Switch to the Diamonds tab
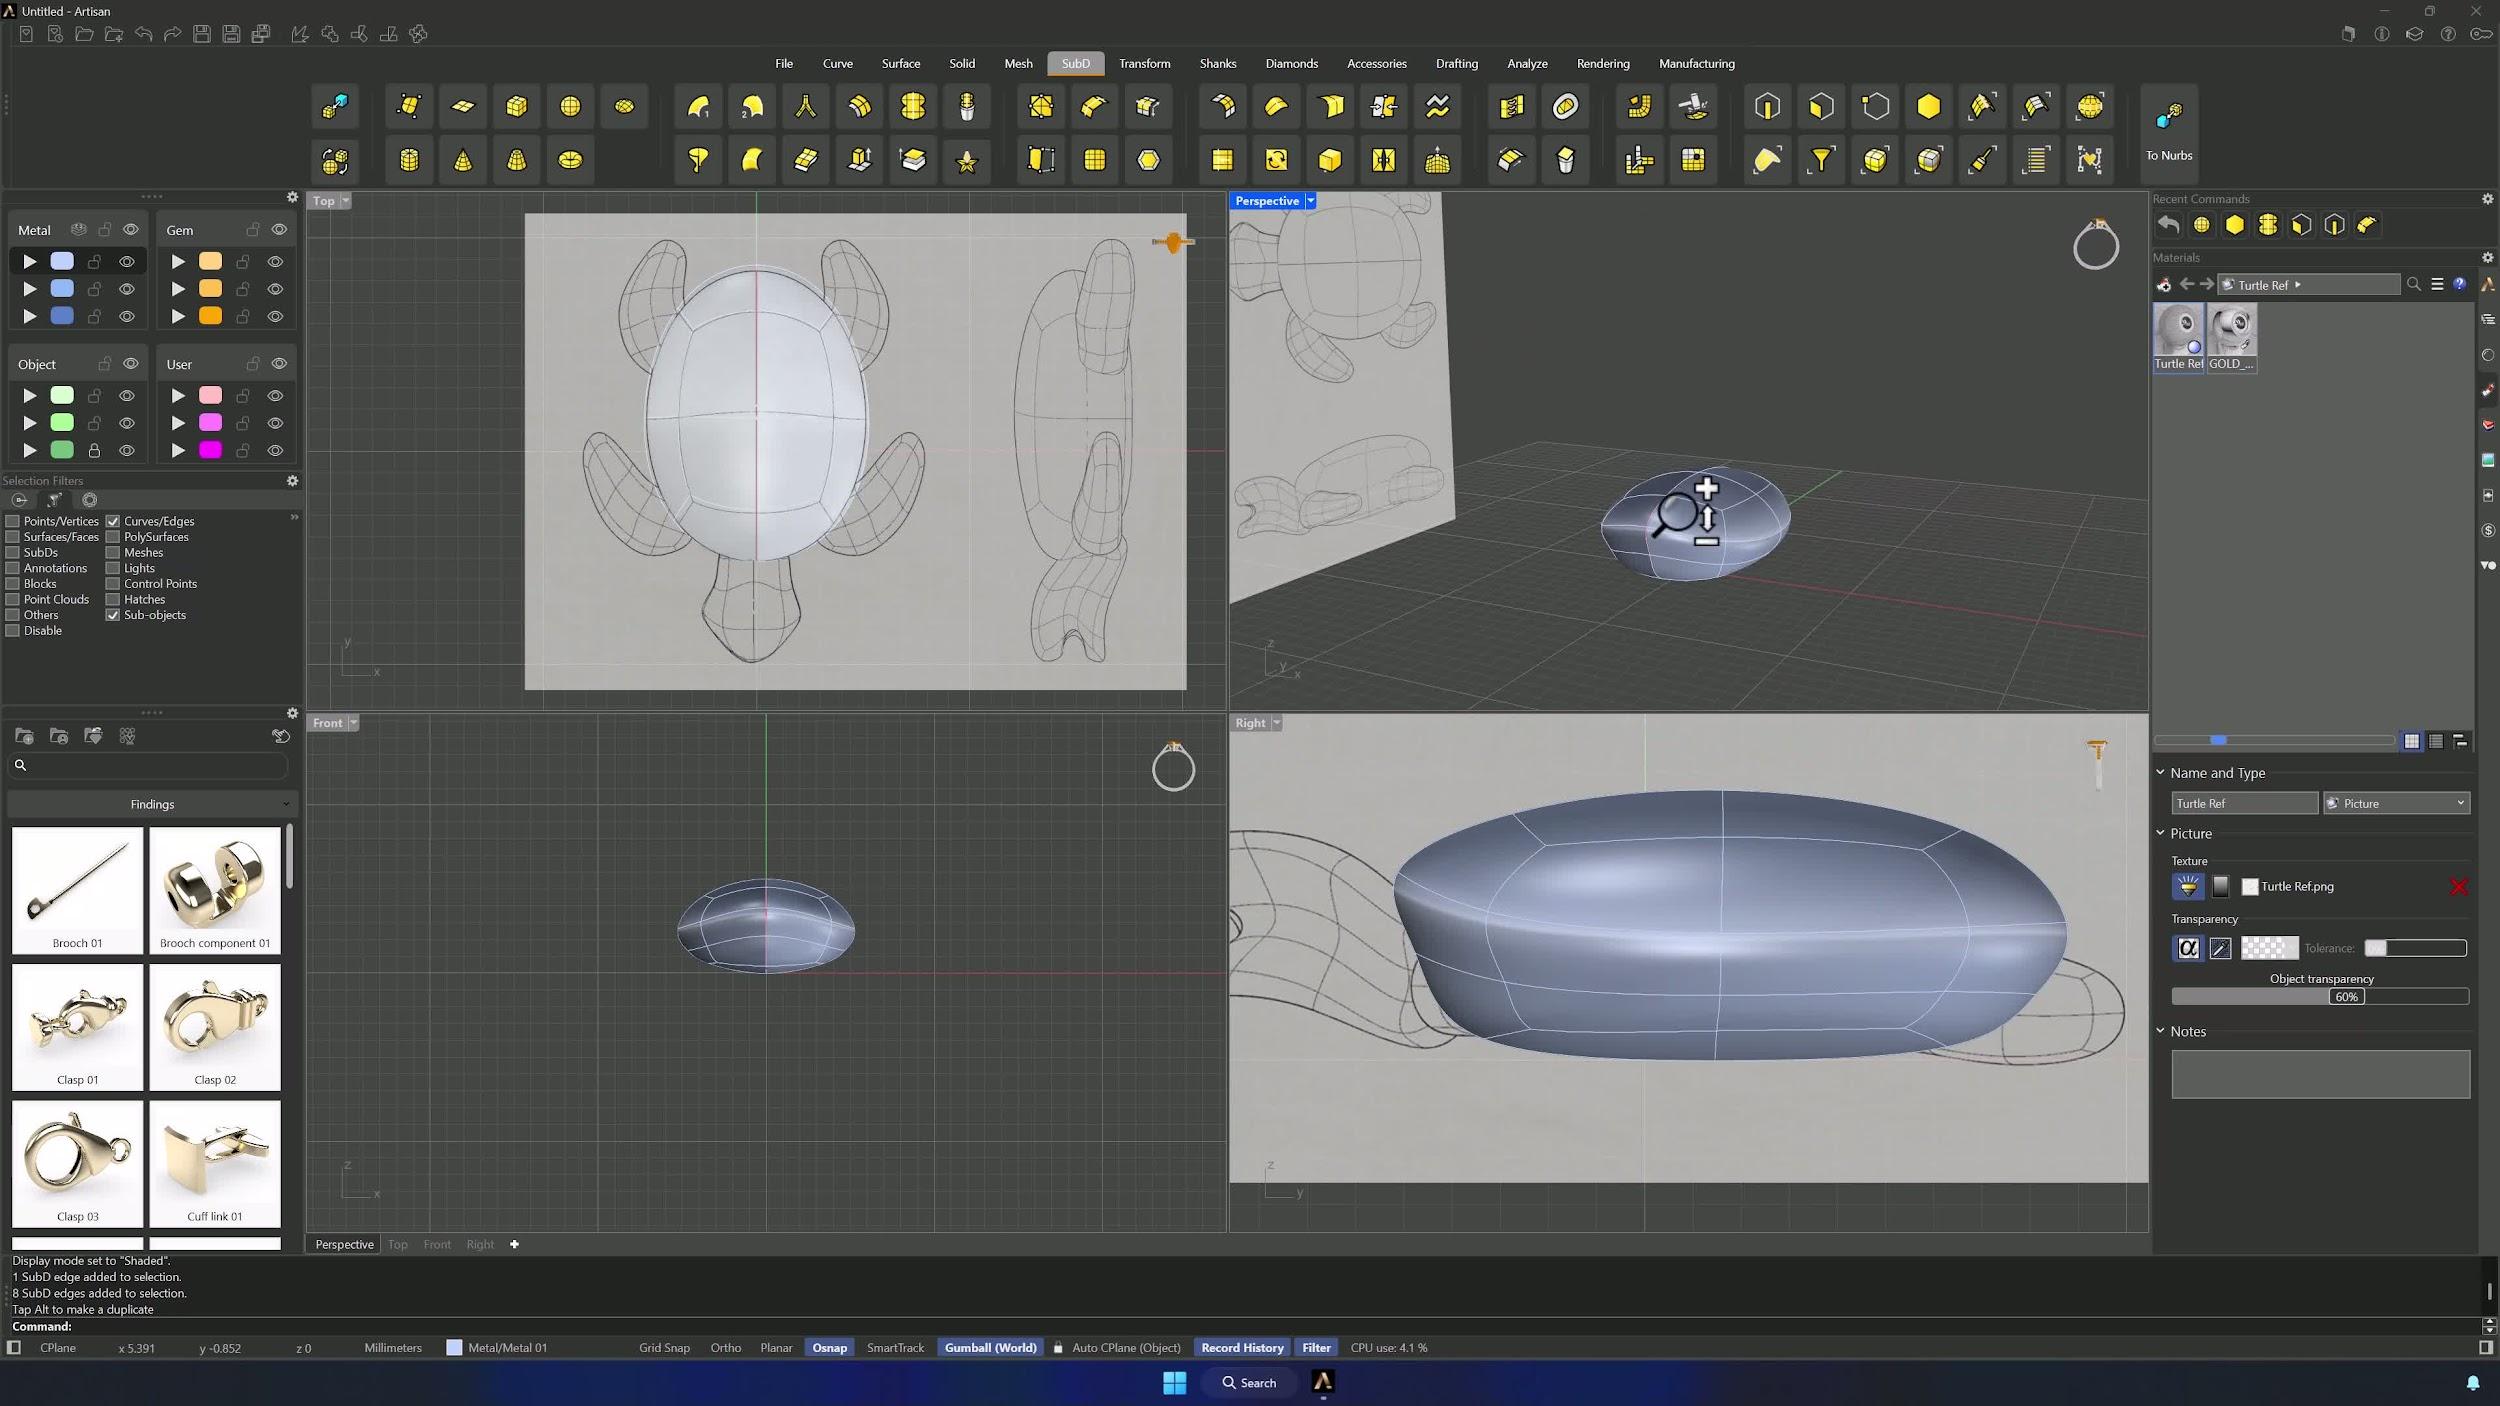The height and width of the screenshot is (1406, 2500). (1292, 64)
